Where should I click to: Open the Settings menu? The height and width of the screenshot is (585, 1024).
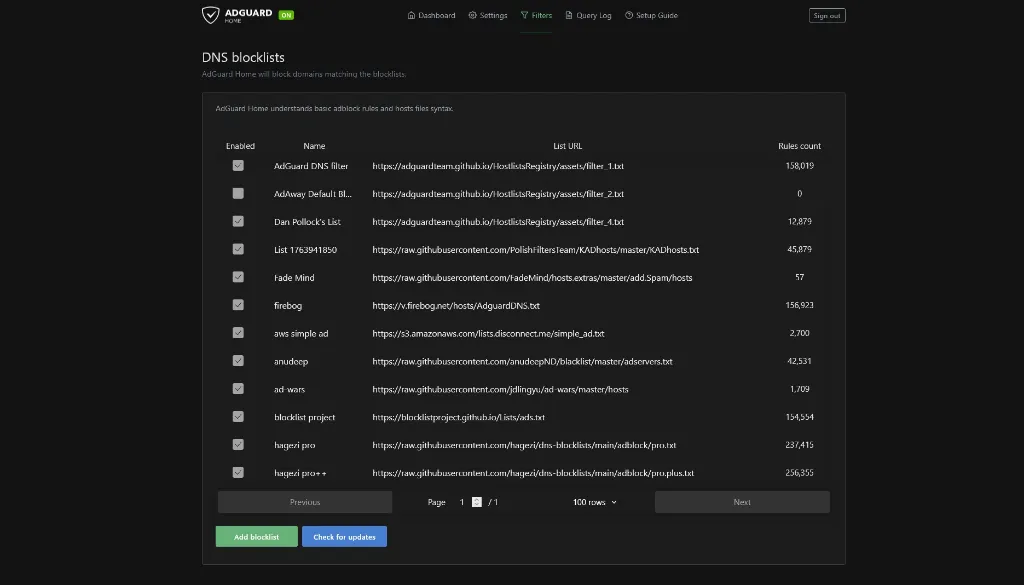point(488,15)
